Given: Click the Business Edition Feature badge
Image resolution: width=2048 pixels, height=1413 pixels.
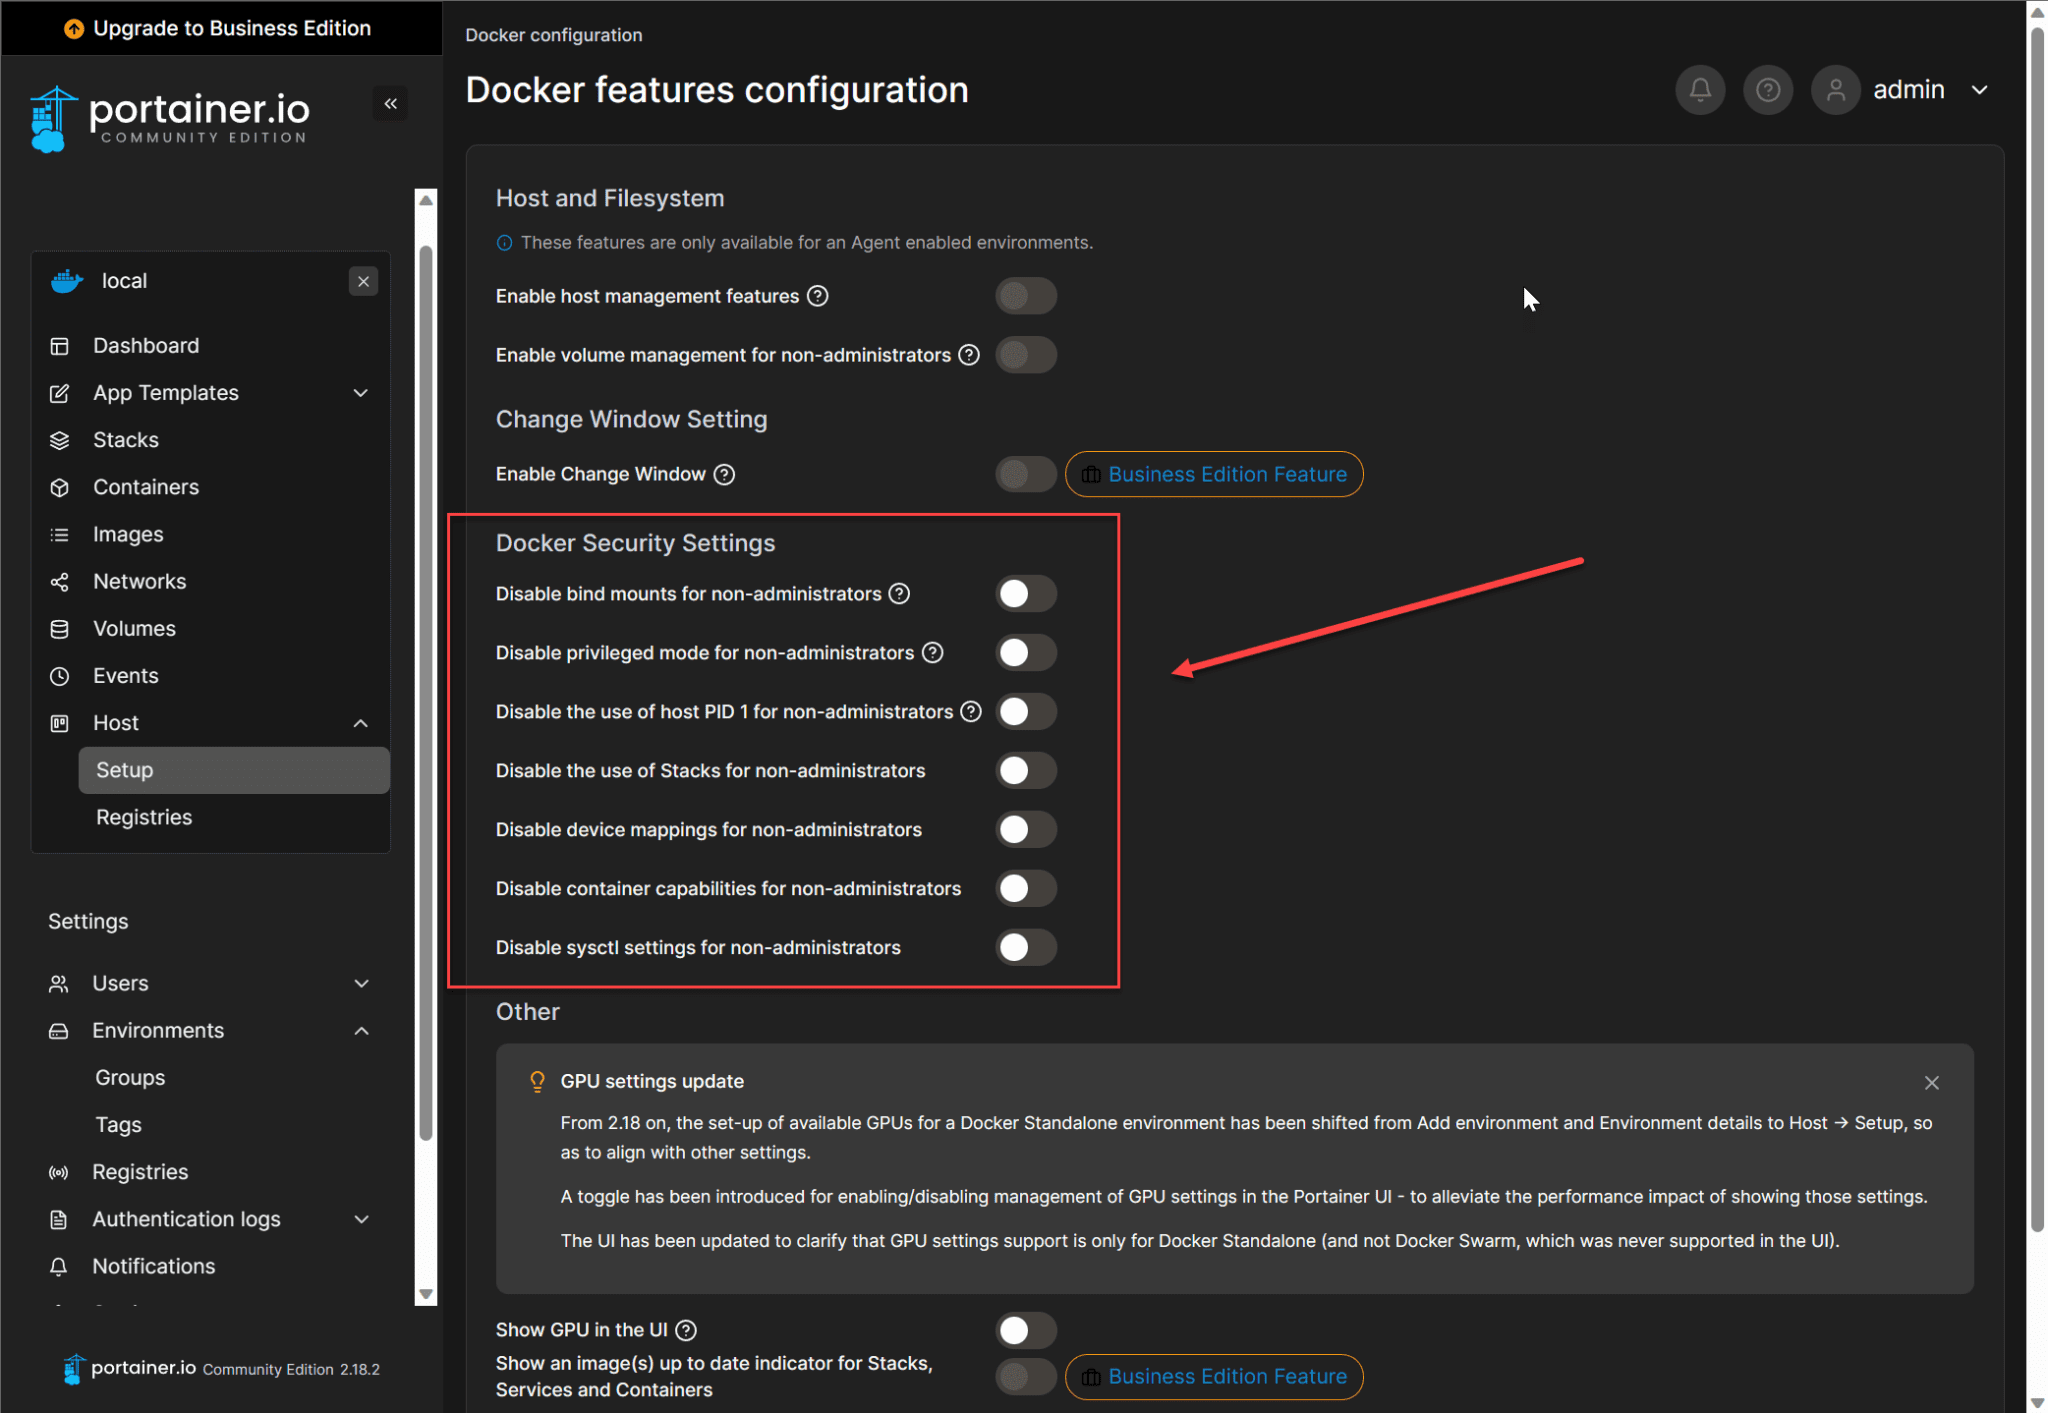Looking at the screenshot, I should click(x=1213, y=474).
